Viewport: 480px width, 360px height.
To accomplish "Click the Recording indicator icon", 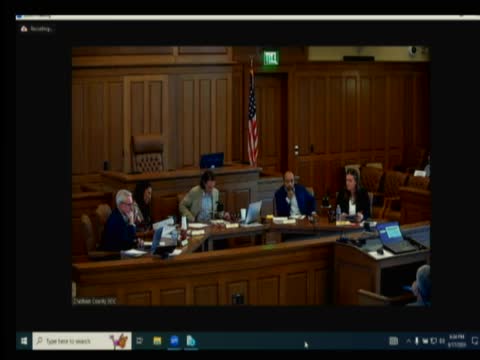I will (x=24, y=29).
